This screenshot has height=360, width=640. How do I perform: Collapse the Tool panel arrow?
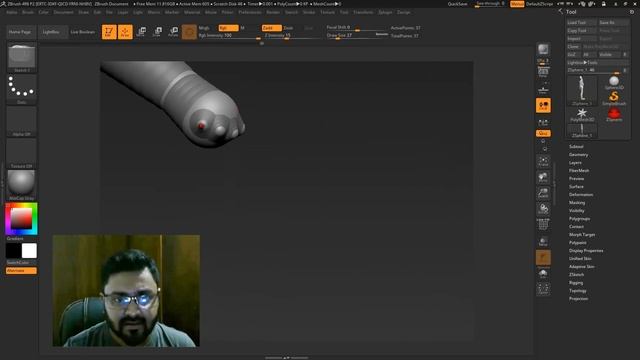[x=561, y=12]
